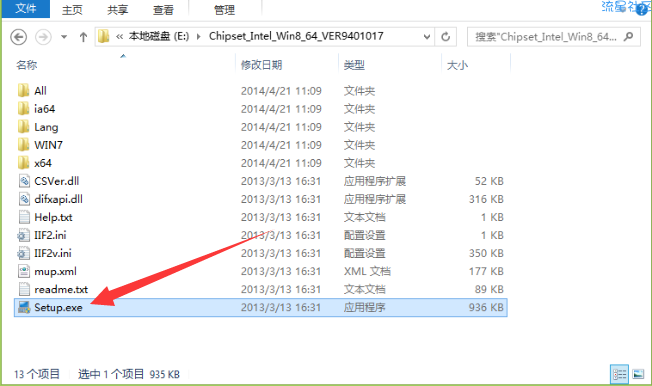This screenshot has width=652, height=386.
Task: Go up one folder level arrow
Action: tap(83, 37)
